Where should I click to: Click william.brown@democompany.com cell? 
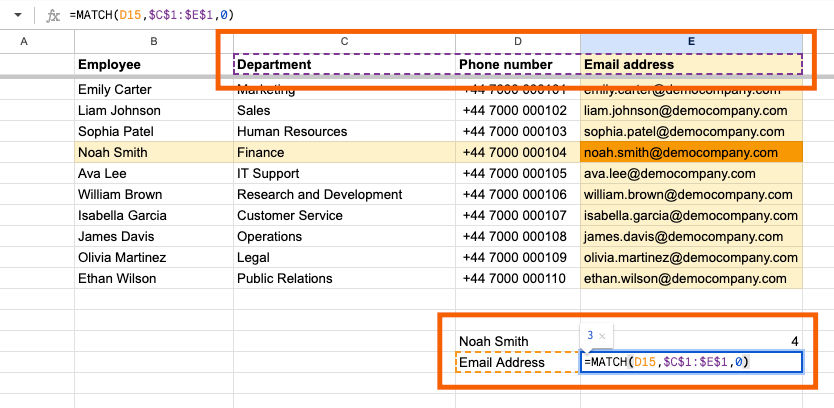(x=691, y=194)
